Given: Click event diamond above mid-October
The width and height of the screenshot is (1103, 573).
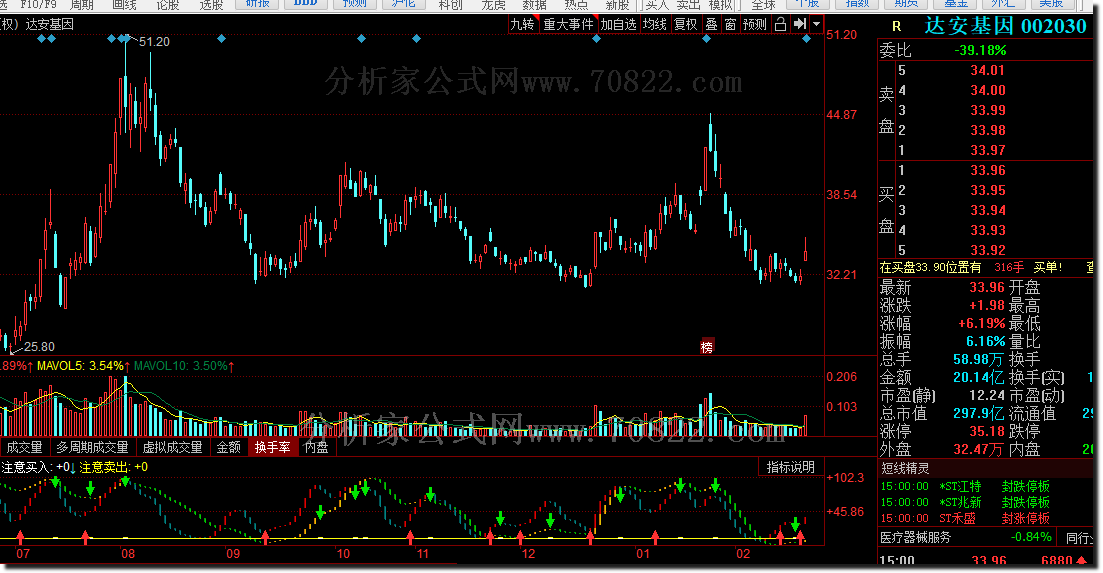Looking at the screenshot, I should 362,39.
